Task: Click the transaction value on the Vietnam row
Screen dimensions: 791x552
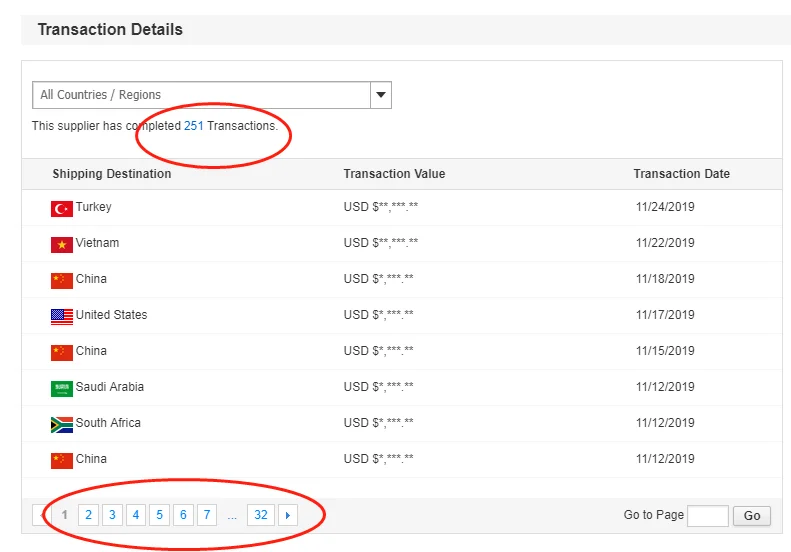Action: (381, 243)
